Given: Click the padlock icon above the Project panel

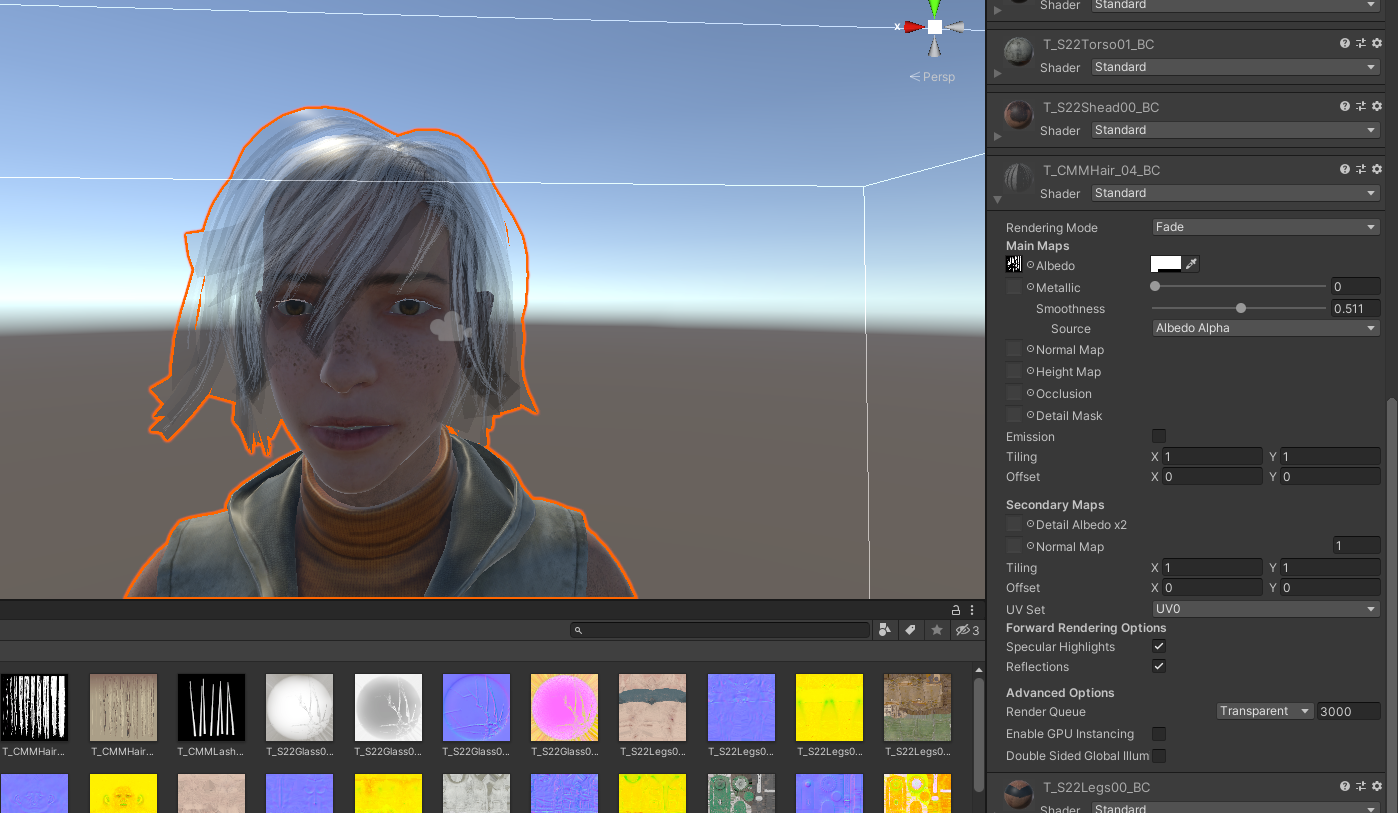Looking at the screenshot, I should tap(955, 609).
